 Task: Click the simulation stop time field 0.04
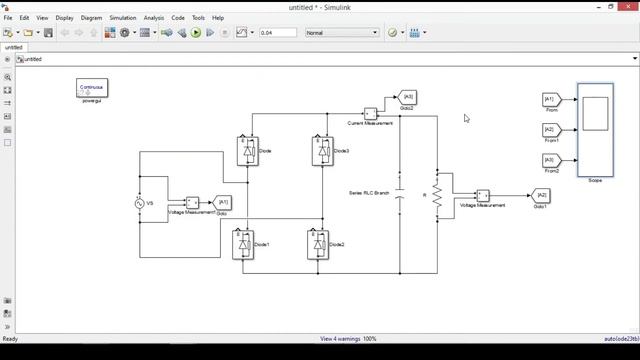tap(278, 33)
